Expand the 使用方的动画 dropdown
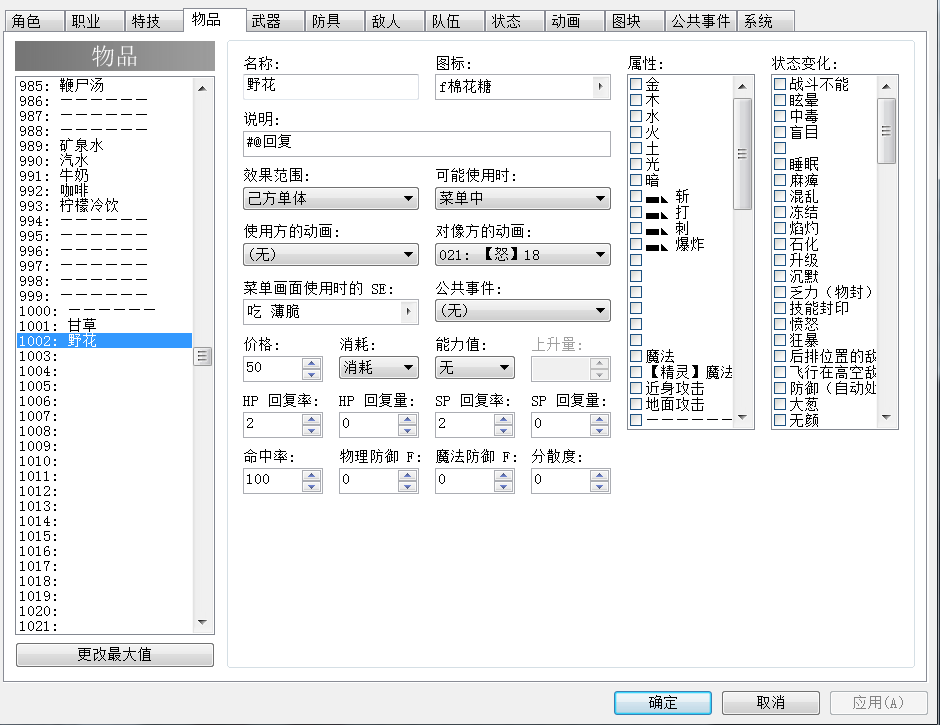The width and height of the screenshot is (940, 725). pos(331,255)
